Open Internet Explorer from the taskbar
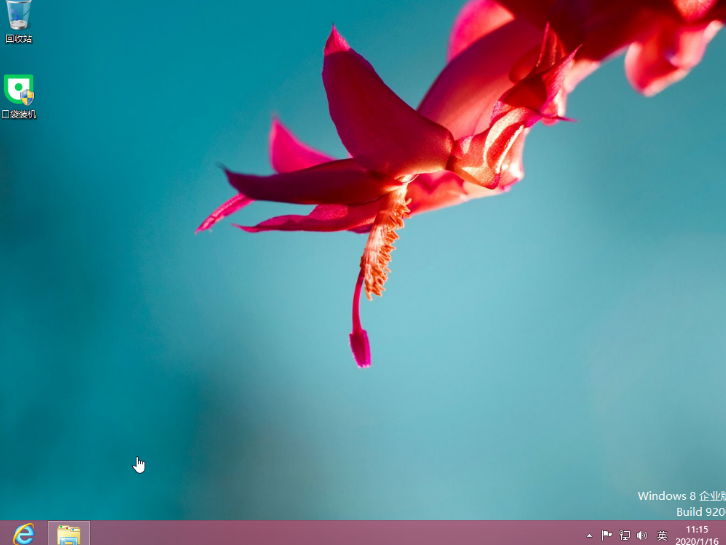 [x=24, y=534]
